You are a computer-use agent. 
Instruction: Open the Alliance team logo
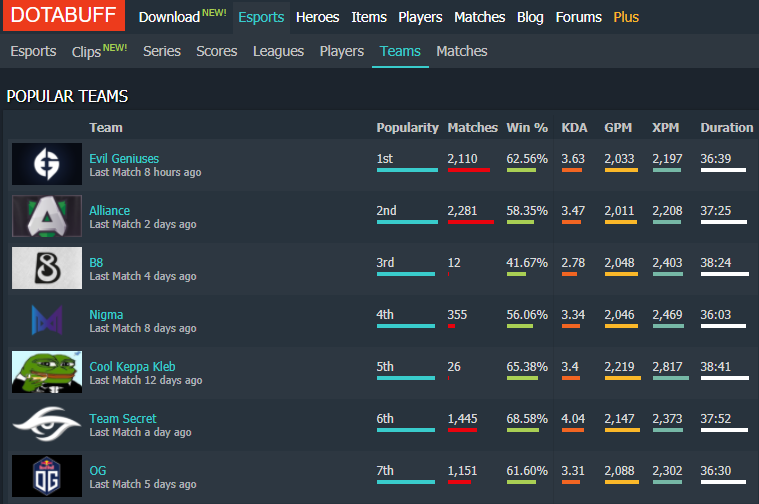(47, 216)
